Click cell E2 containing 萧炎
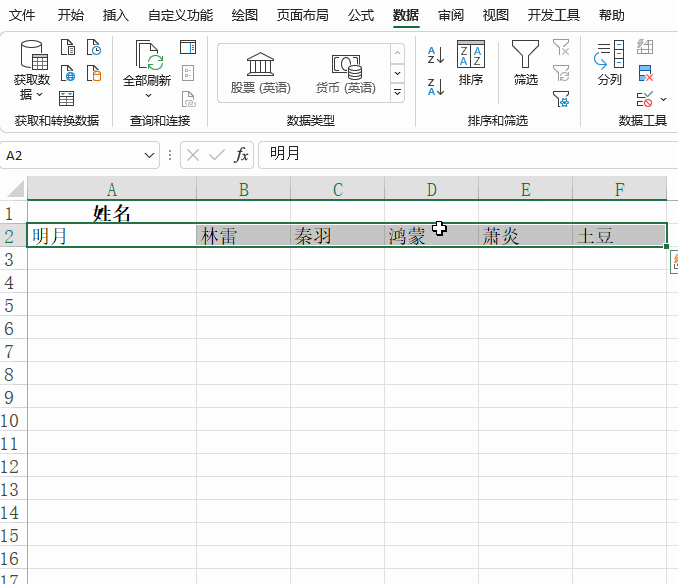Image resolution: width=678 pixels, height=584 pixels. click(x=525, y=236)
